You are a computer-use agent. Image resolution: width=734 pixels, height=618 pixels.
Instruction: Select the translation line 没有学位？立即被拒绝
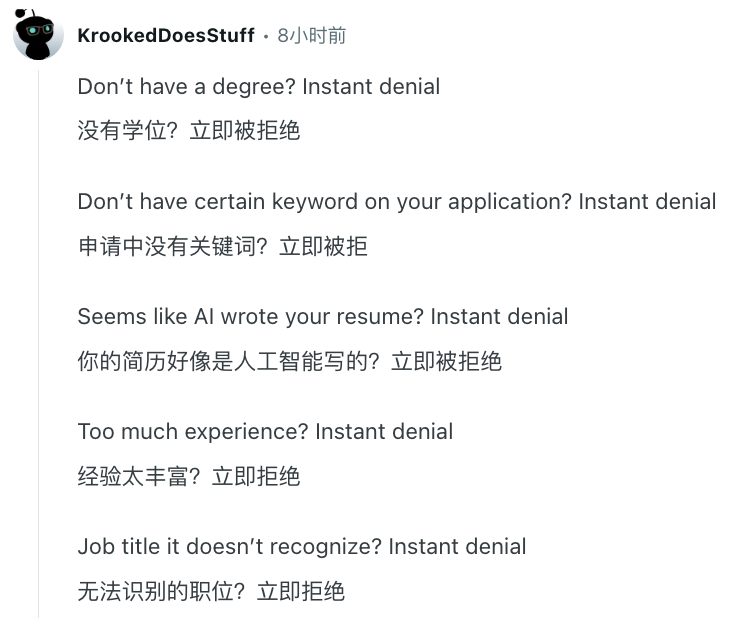(x=189, y=130)
